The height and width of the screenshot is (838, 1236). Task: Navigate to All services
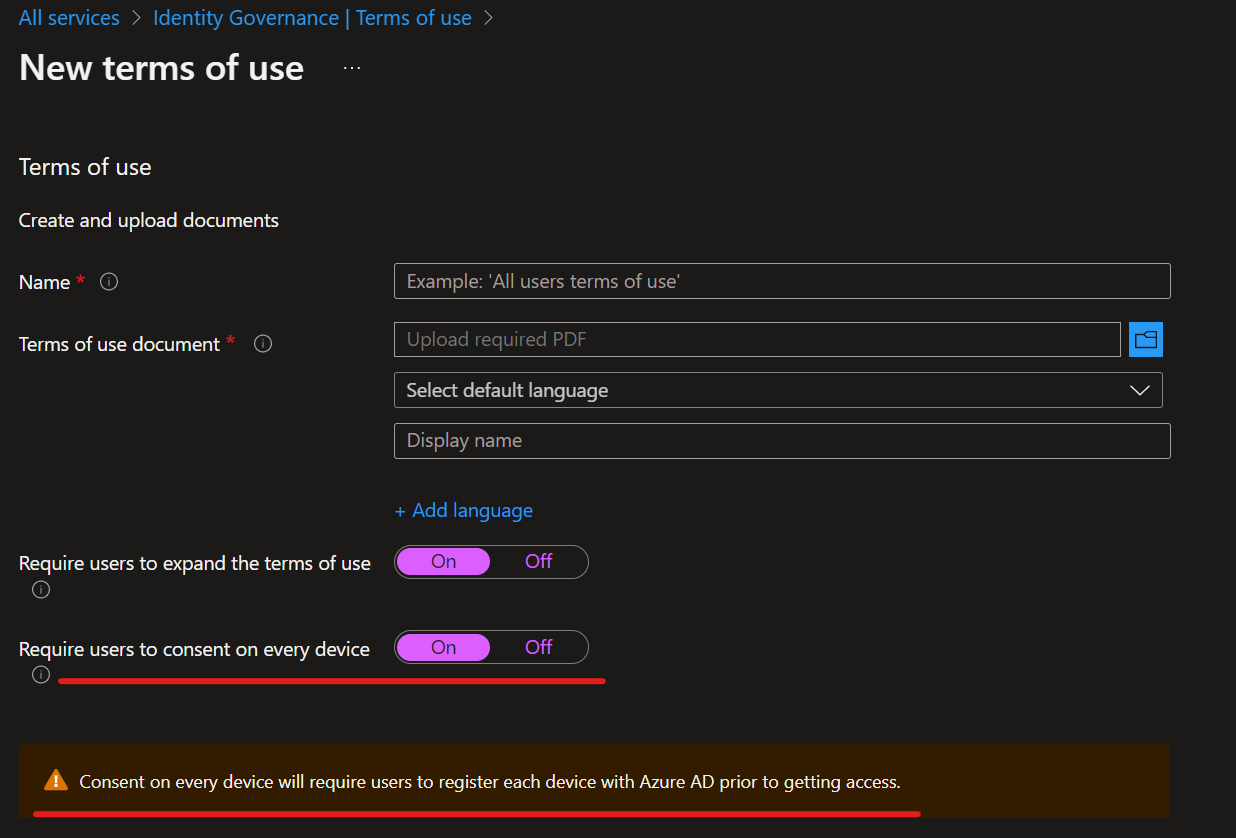[x=68, y=17]
